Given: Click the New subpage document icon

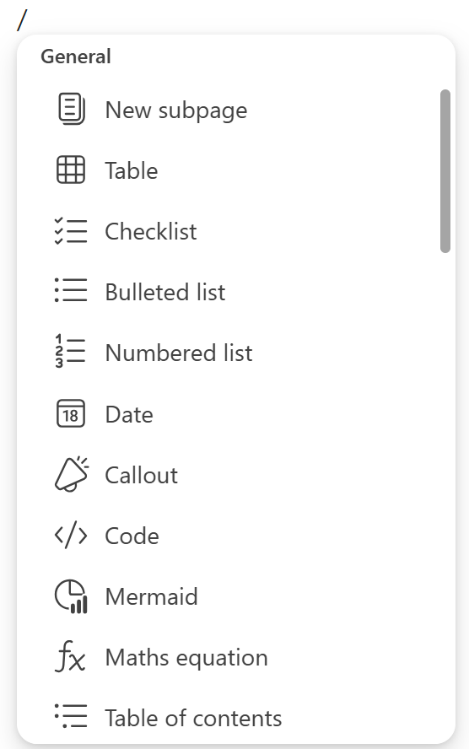Looking at the screenshot, I should (71, 109).
